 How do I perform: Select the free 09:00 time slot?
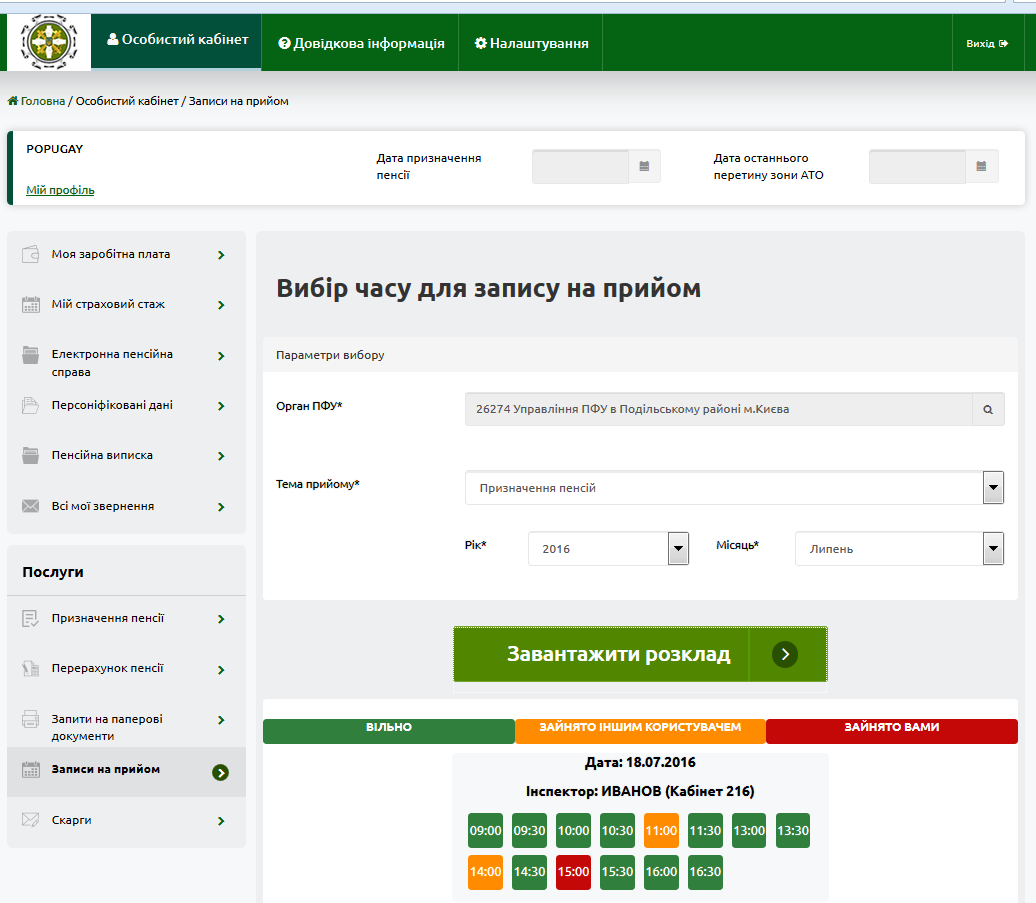485,830
